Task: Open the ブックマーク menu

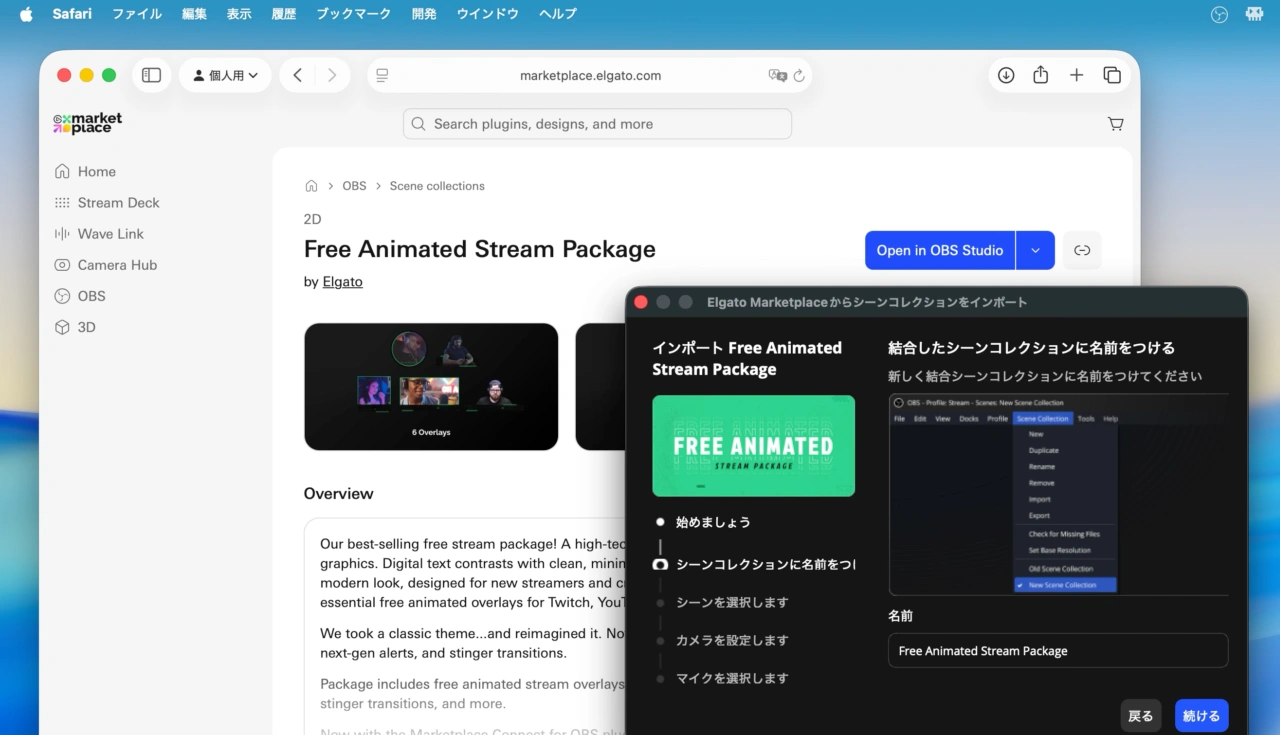Action: click(353, 14)
